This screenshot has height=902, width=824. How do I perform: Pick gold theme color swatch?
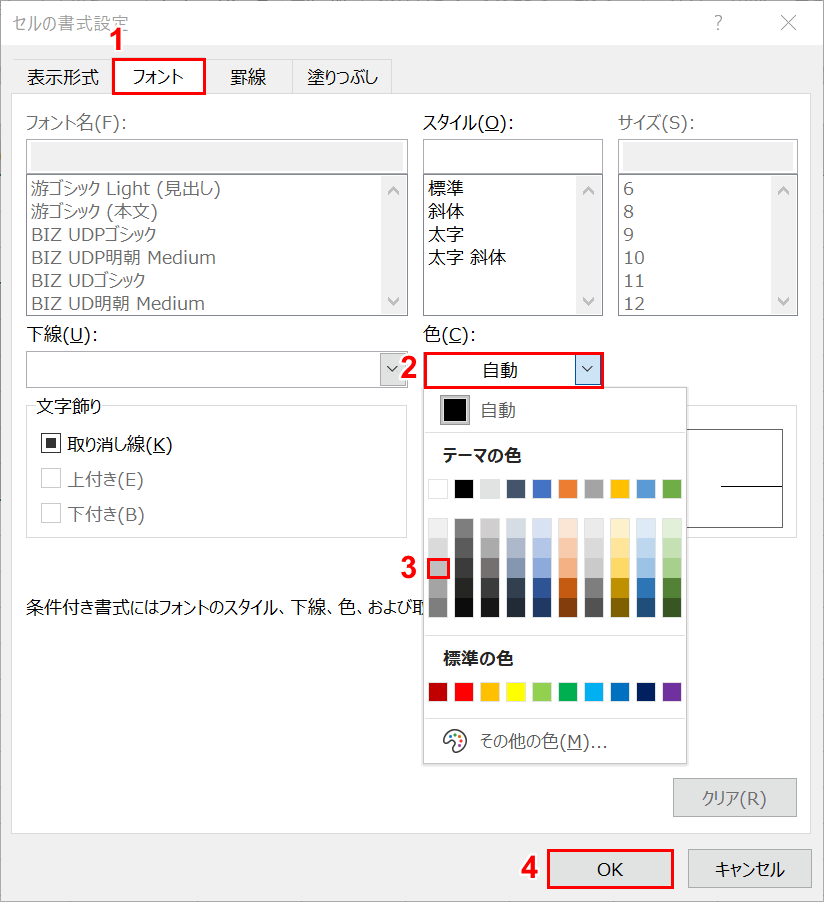click(620, 489)
